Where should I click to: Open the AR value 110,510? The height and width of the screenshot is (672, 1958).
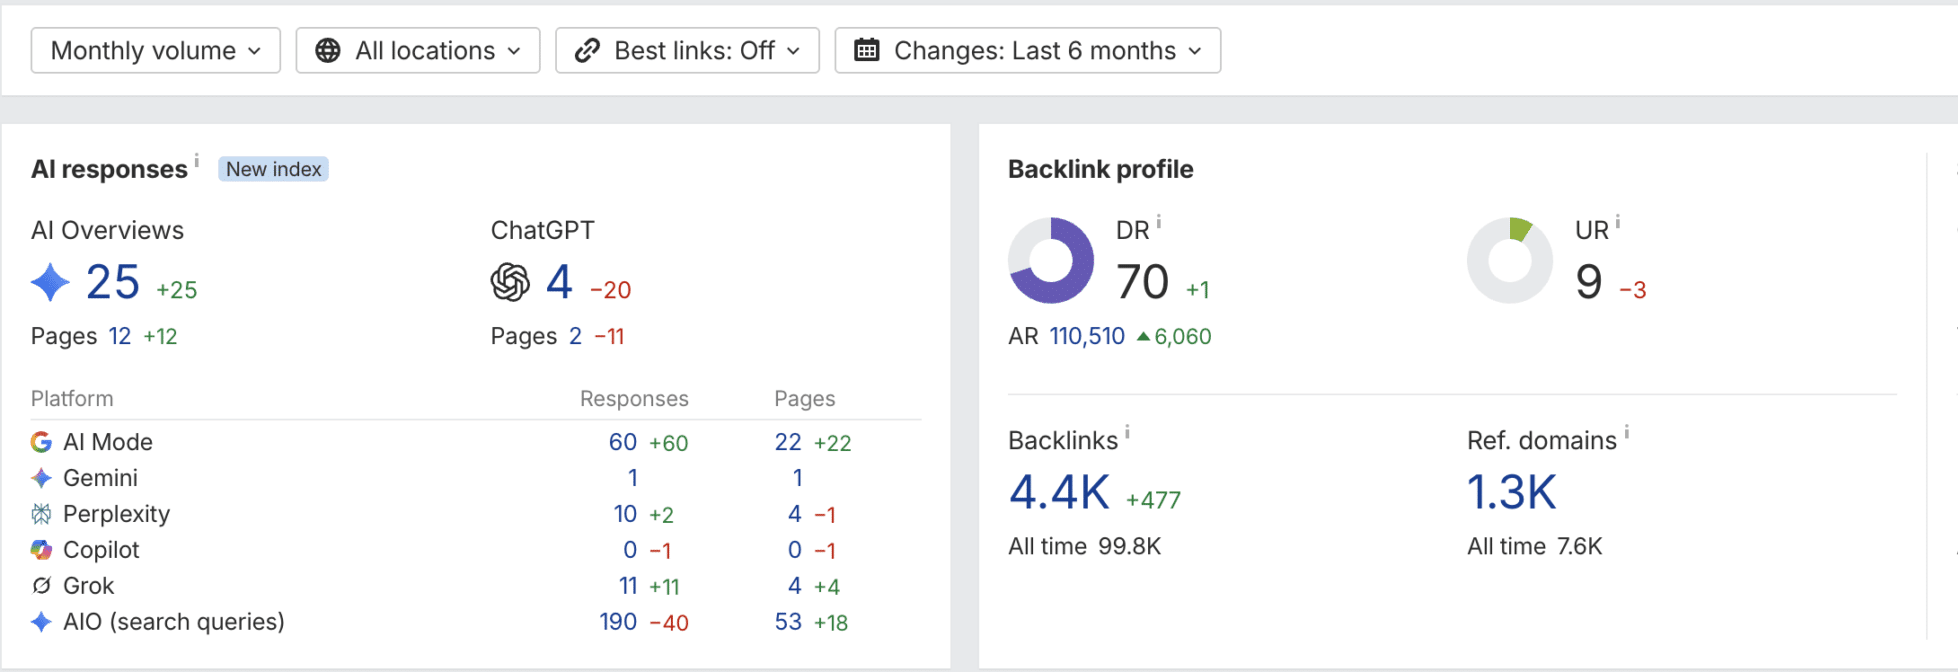[1087, 336]
